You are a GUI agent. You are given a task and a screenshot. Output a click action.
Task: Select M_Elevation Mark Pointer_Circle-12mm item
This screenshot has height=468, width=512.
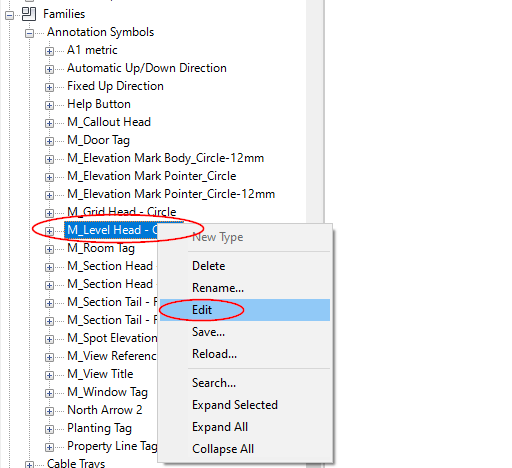(x=171, y=194)
